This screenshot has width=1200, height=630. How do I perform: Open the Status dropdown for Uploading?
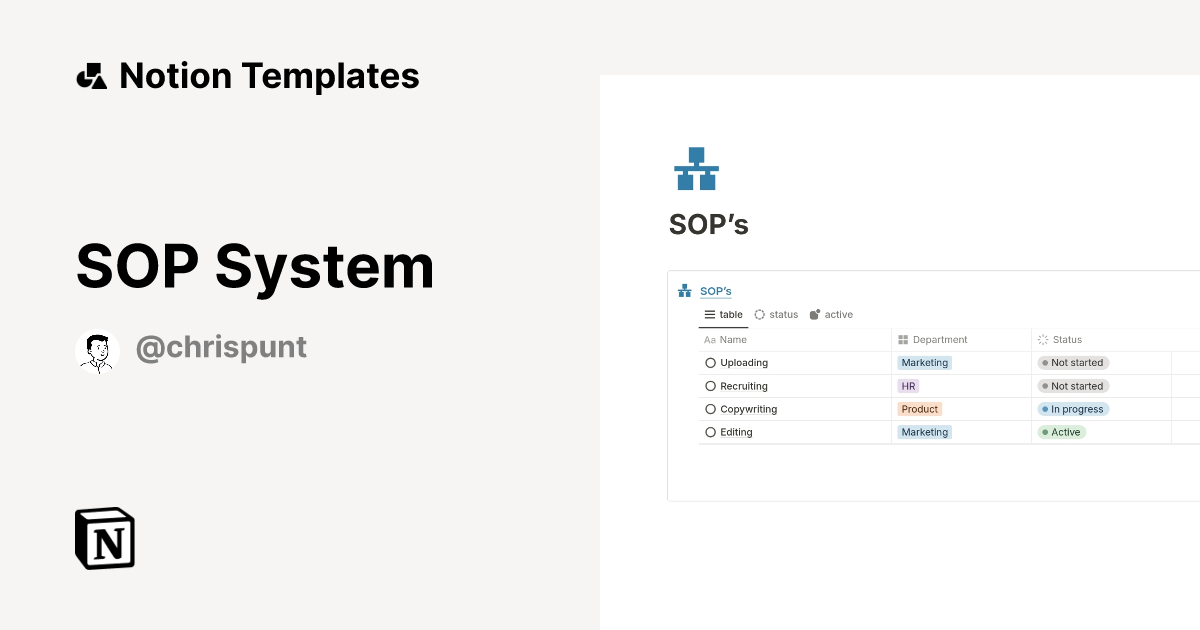1073,362
